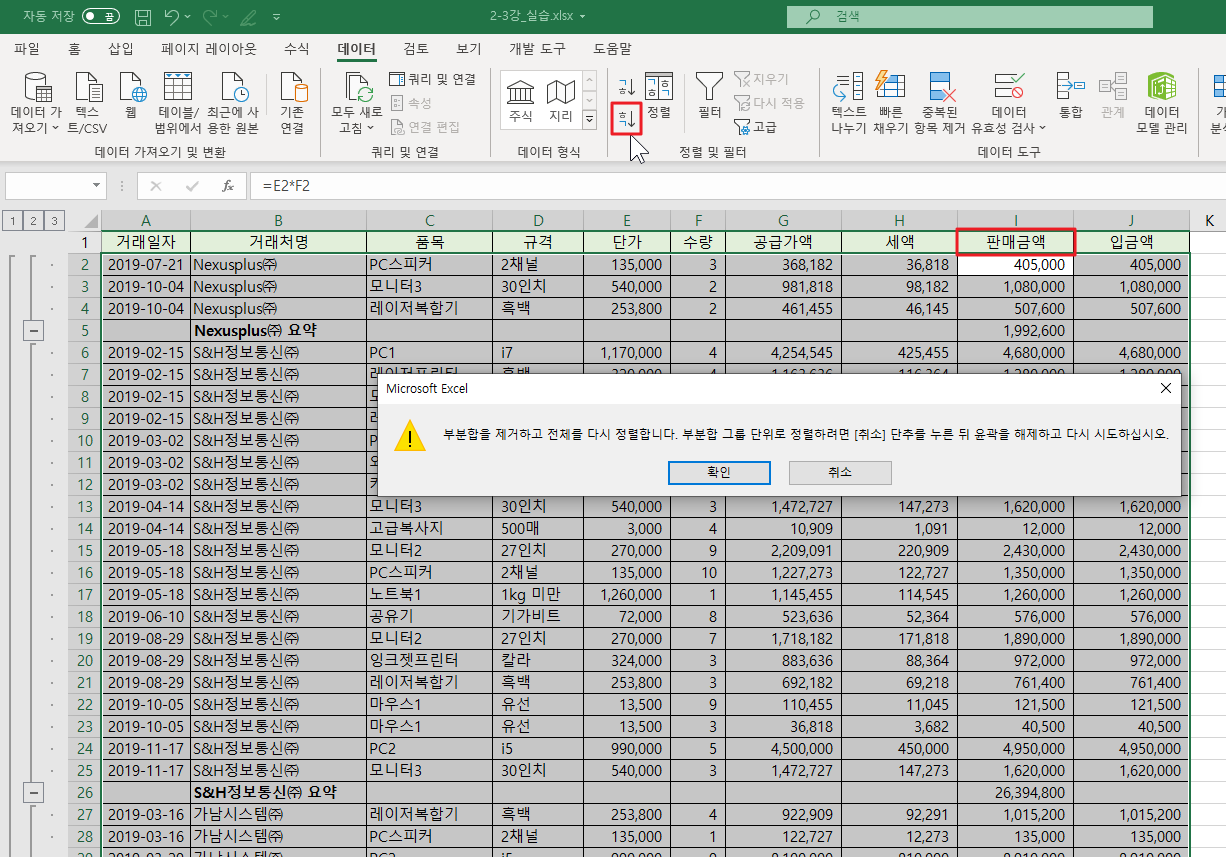
Task: Switch to the 삽입 tab
Action: (x=121, y=49)
